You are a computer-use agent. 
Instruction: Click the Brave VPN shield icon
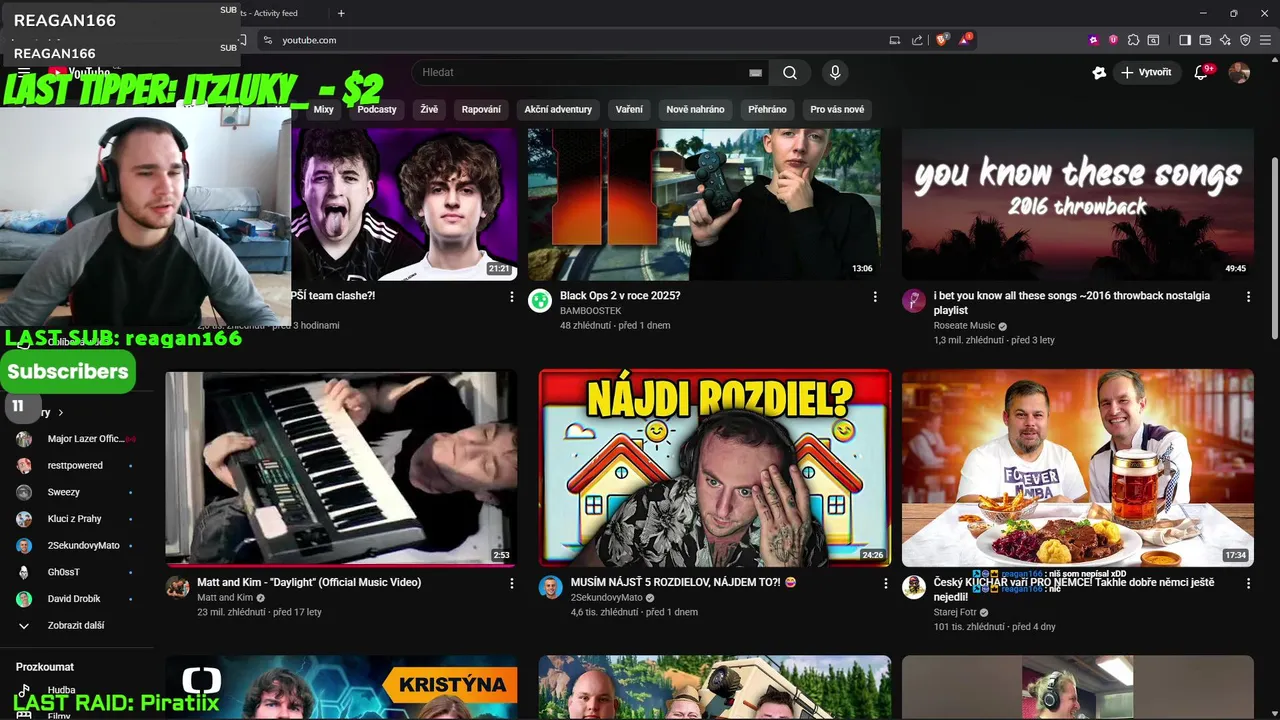(x=1245, y=40)
